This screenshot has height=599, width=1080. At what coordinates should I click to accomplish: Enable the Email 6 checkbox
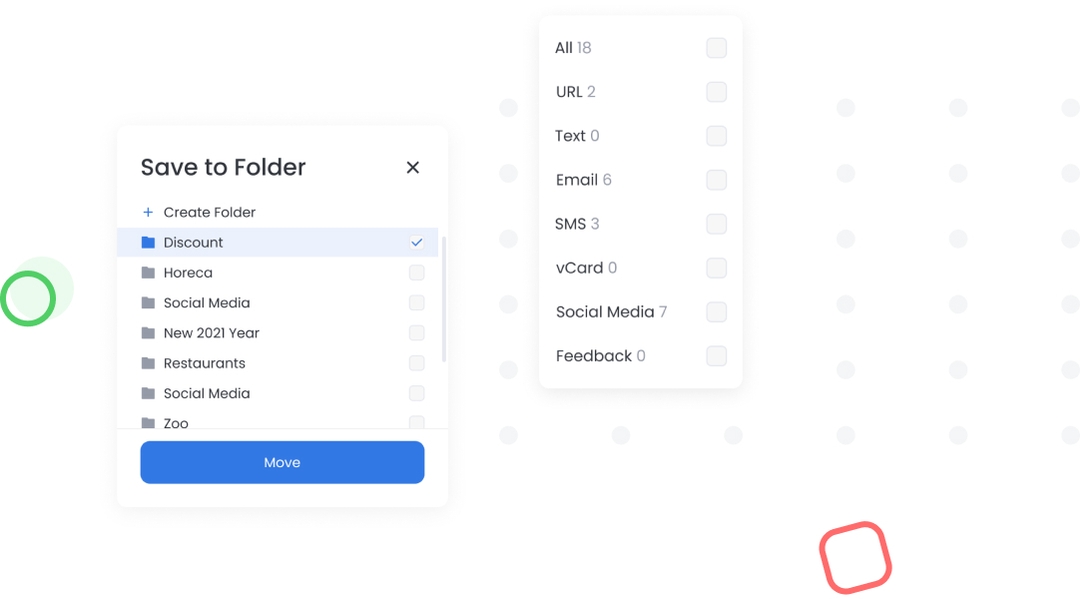pyautogui.click(x=716, y=180)
